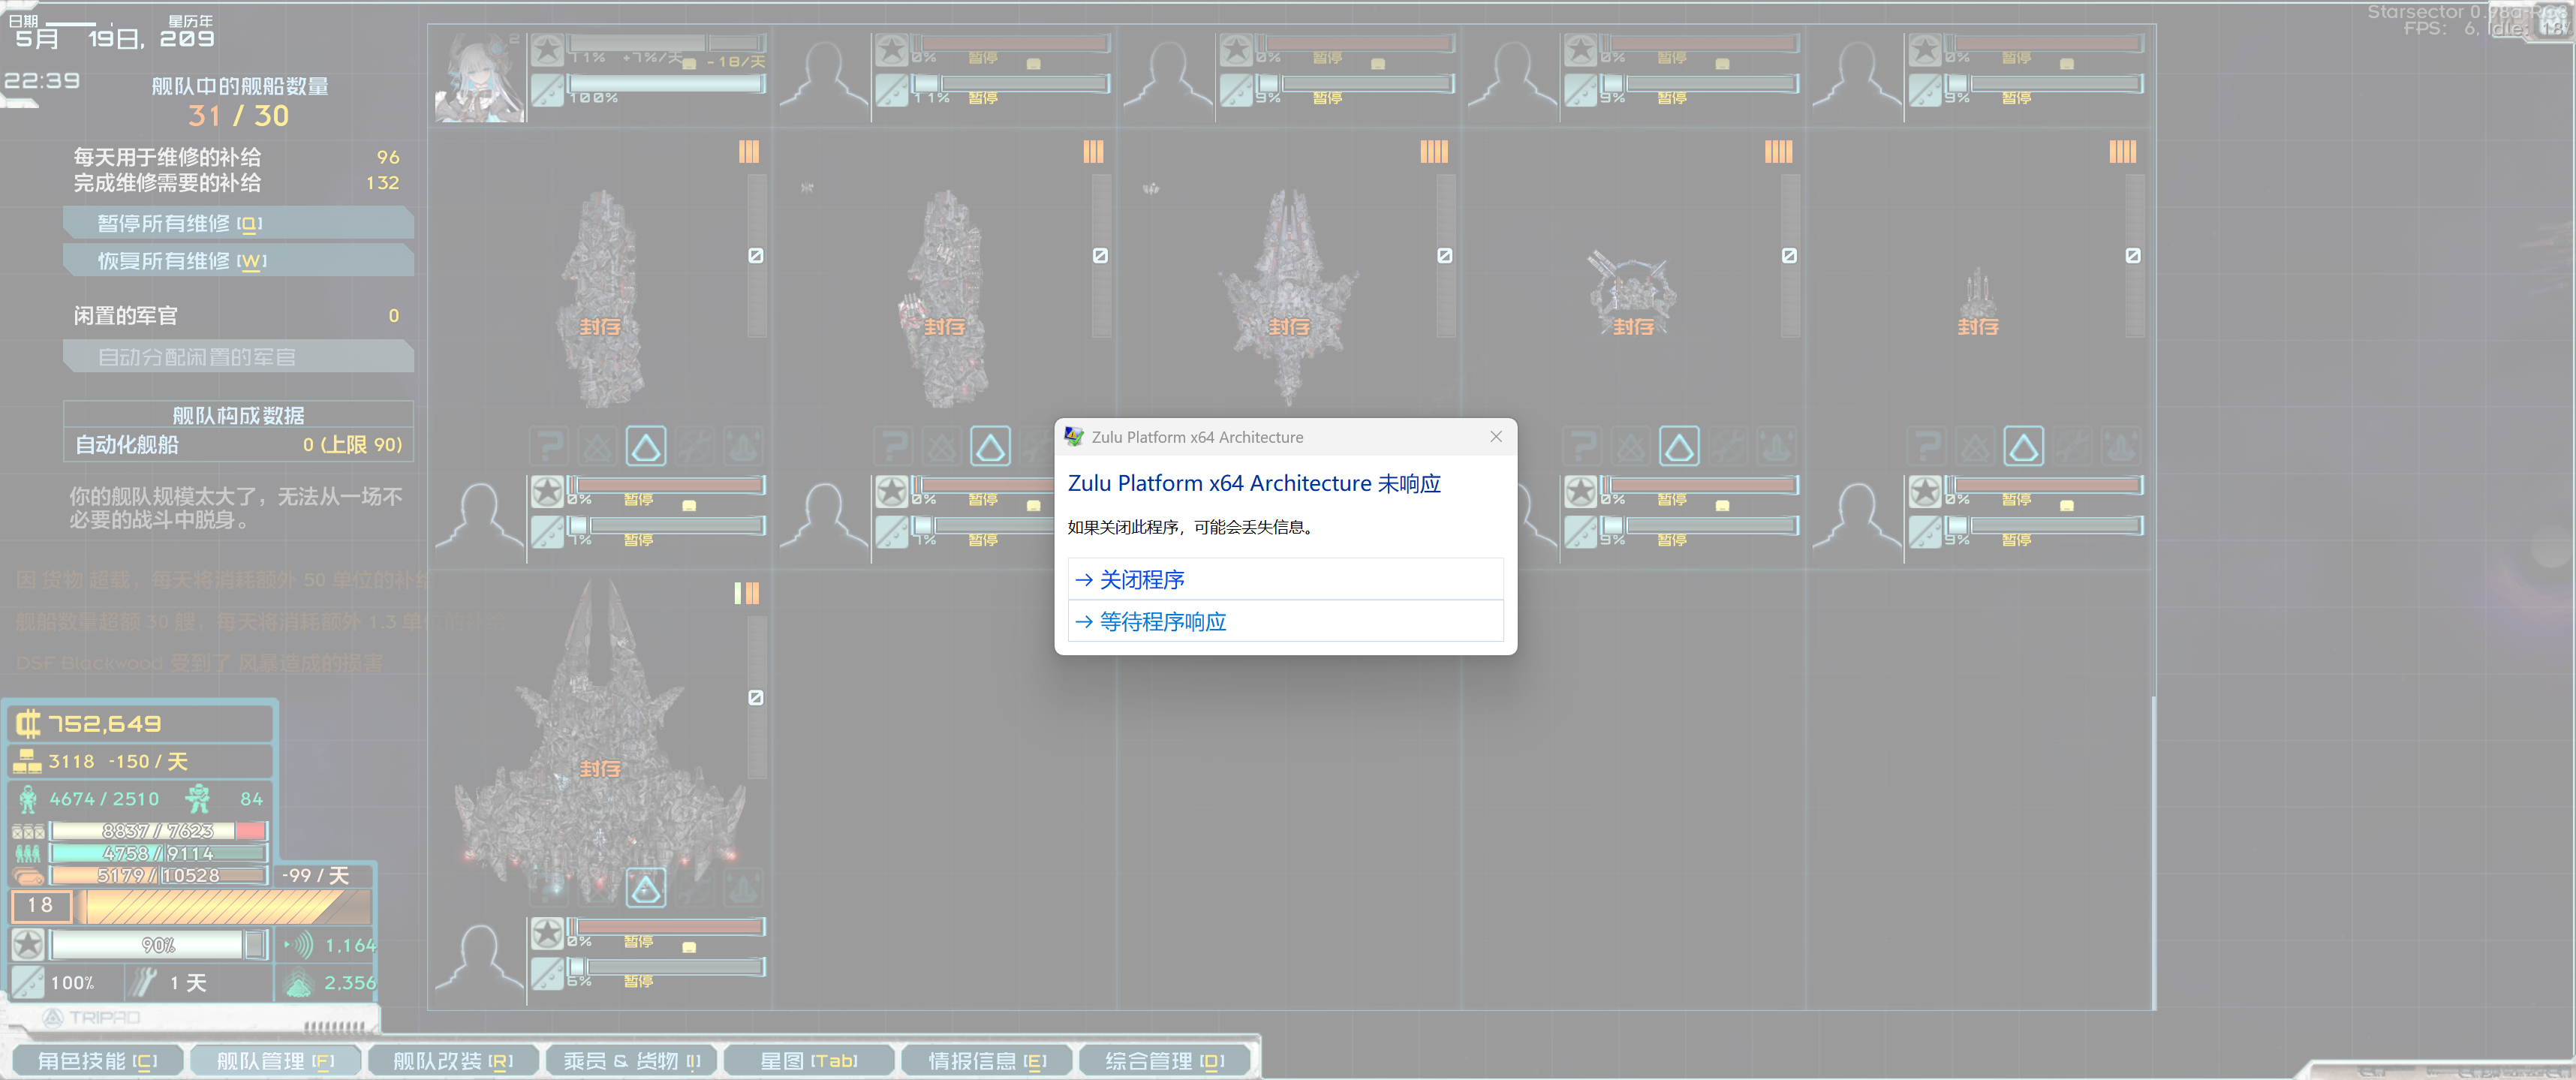Click the cargo barrels icon beside 8837/7623
The width and height of the screenshot is (2576, 1080).
(x=28, y=832)
